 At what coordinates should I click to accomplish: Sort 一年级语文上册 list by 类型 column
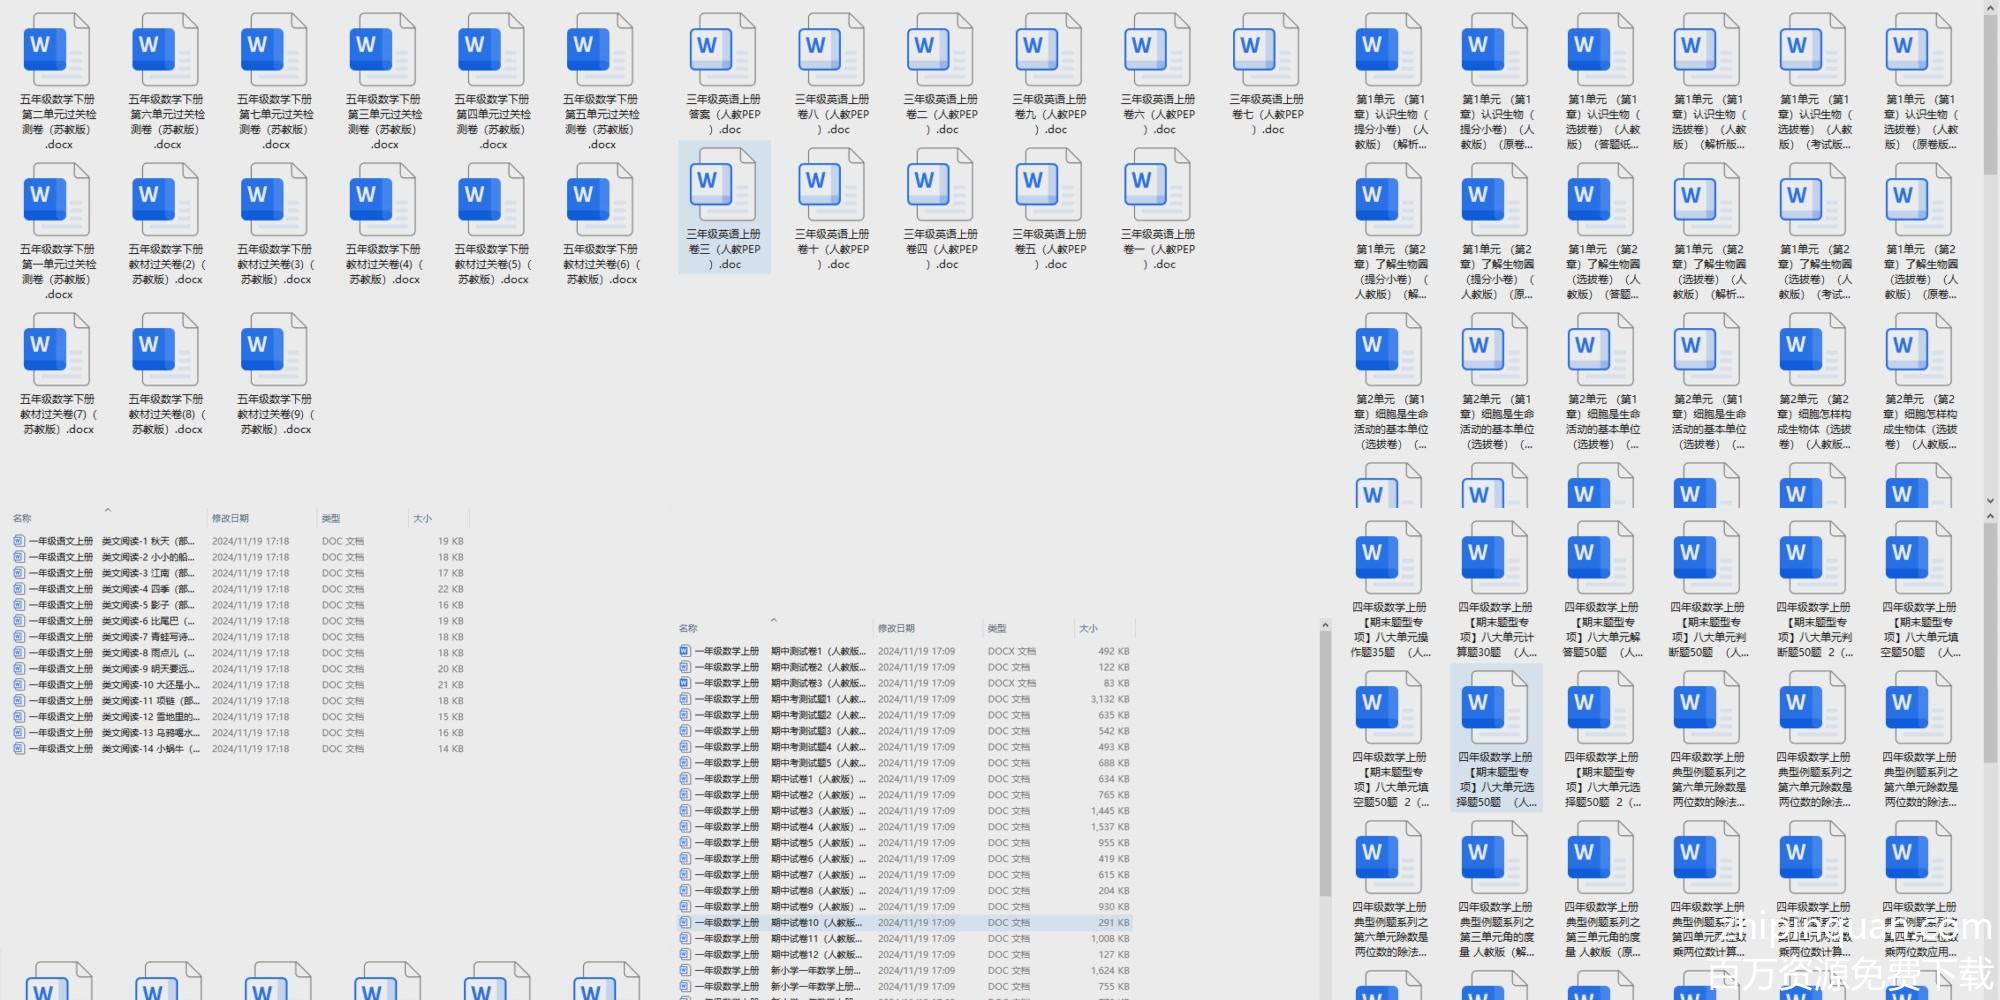tap(331, 518)
